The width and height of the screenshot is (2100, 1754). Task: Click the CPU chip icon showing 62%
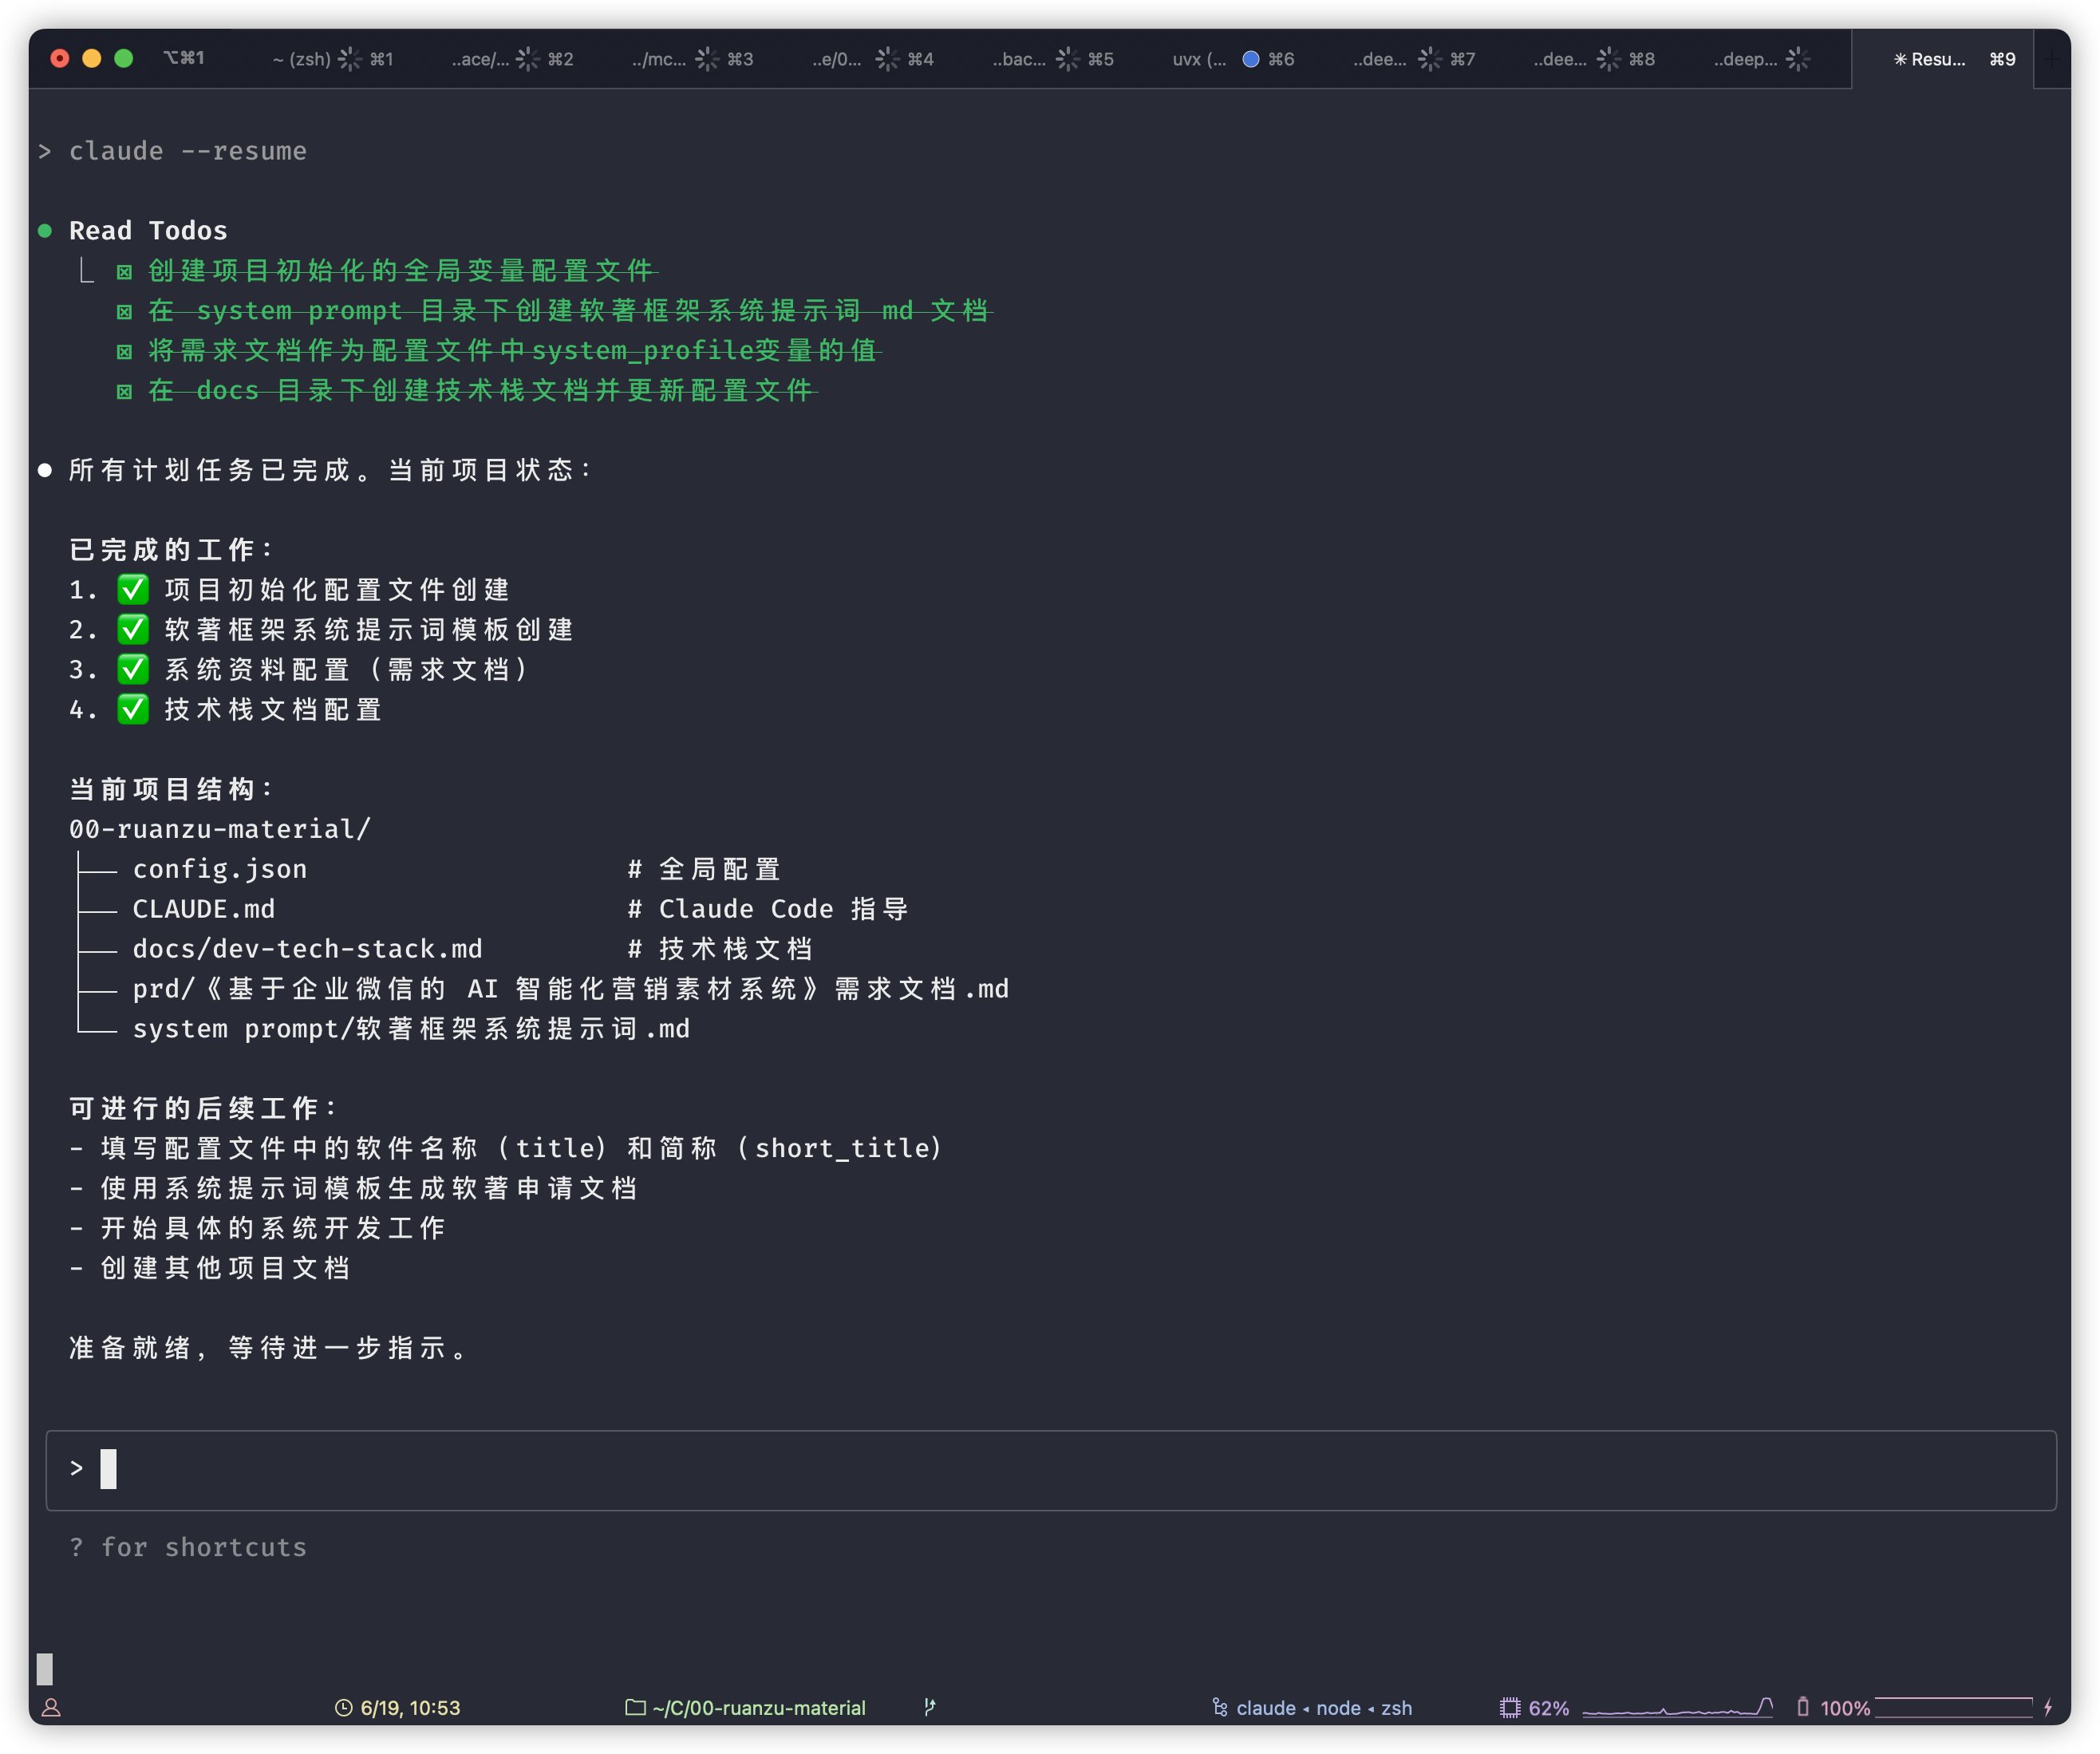[x=1510, y=1708]
